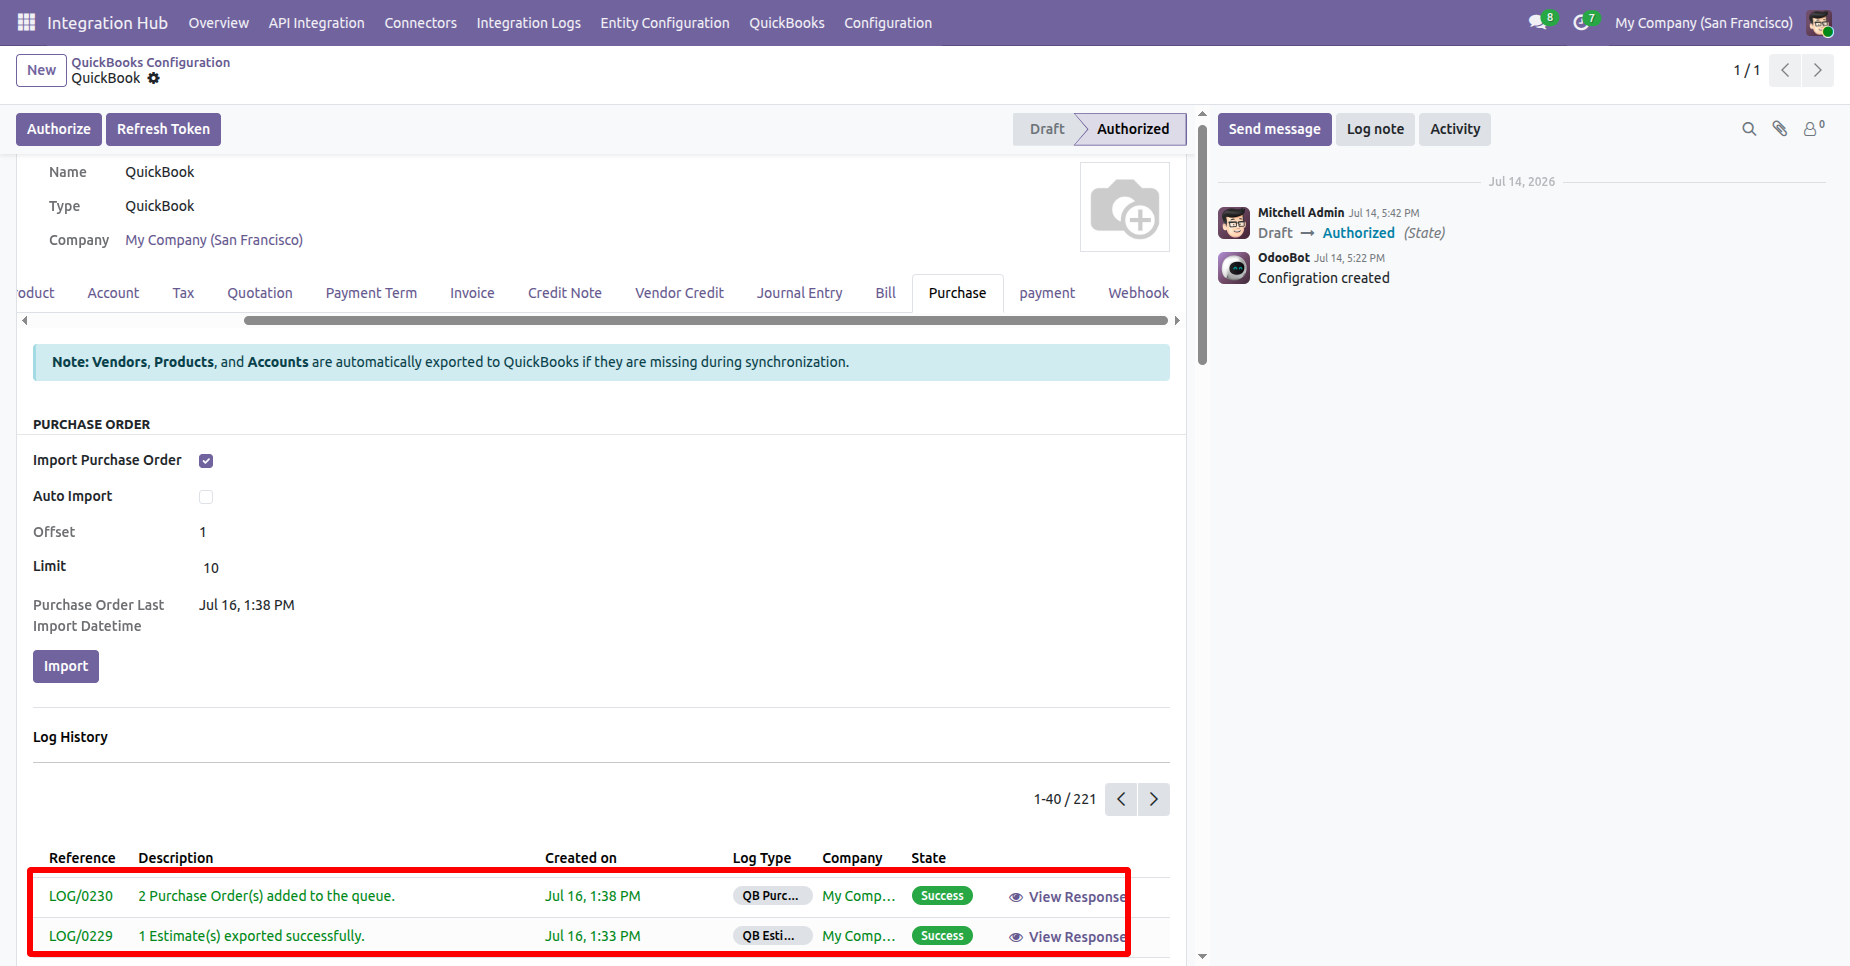Image resolution: width=1850 pixels, height=966 pixels.
Task: Open the user avatar menu
Action: coord(1819,22)
